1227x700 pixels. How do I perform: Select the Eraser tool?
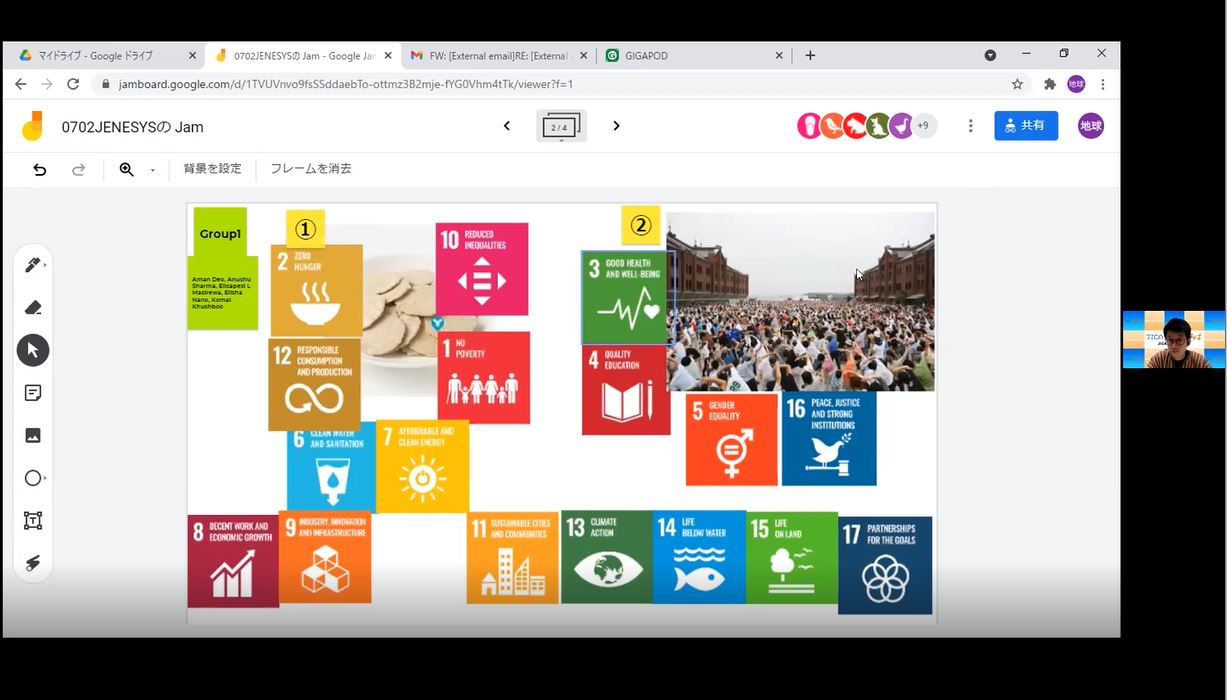pos(32,307)
